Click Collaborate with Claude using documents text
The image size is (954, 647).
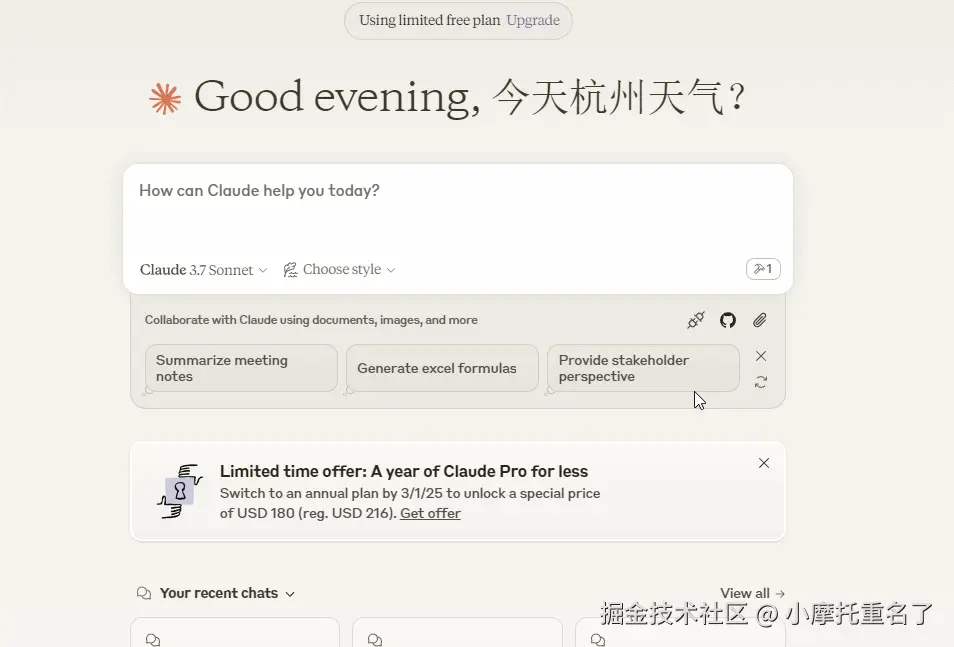pos(311,320)
